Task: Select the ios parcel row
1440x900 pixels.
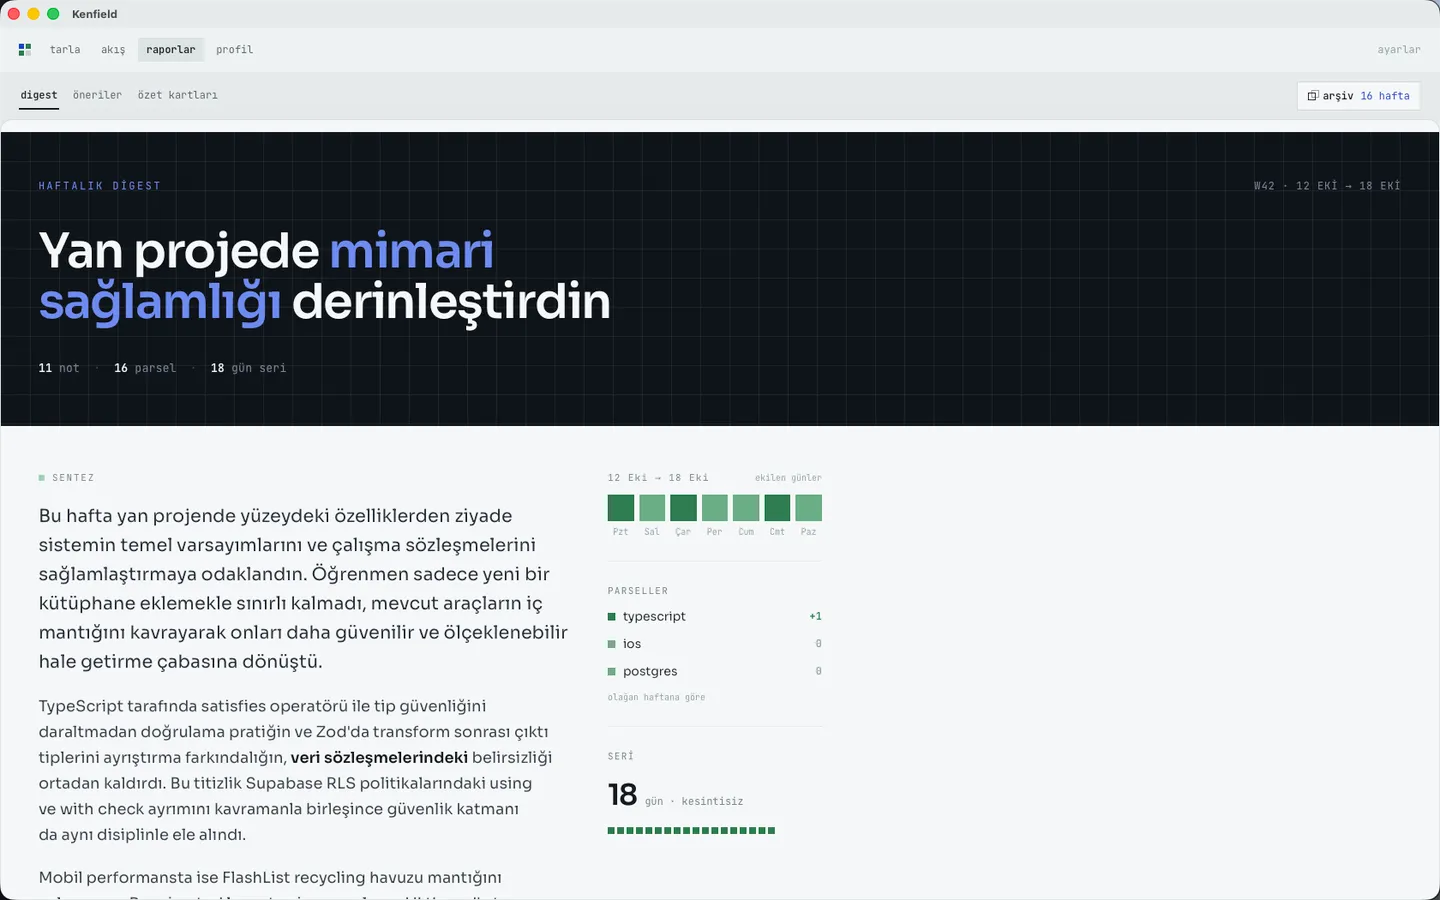Action: click(715, 644)
